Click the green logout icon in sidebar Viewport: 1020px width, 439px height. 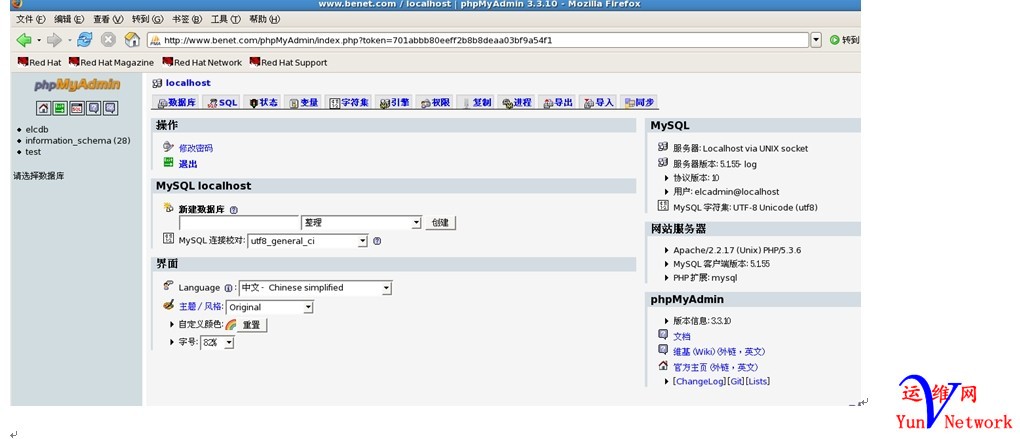[x=60, y=108]
